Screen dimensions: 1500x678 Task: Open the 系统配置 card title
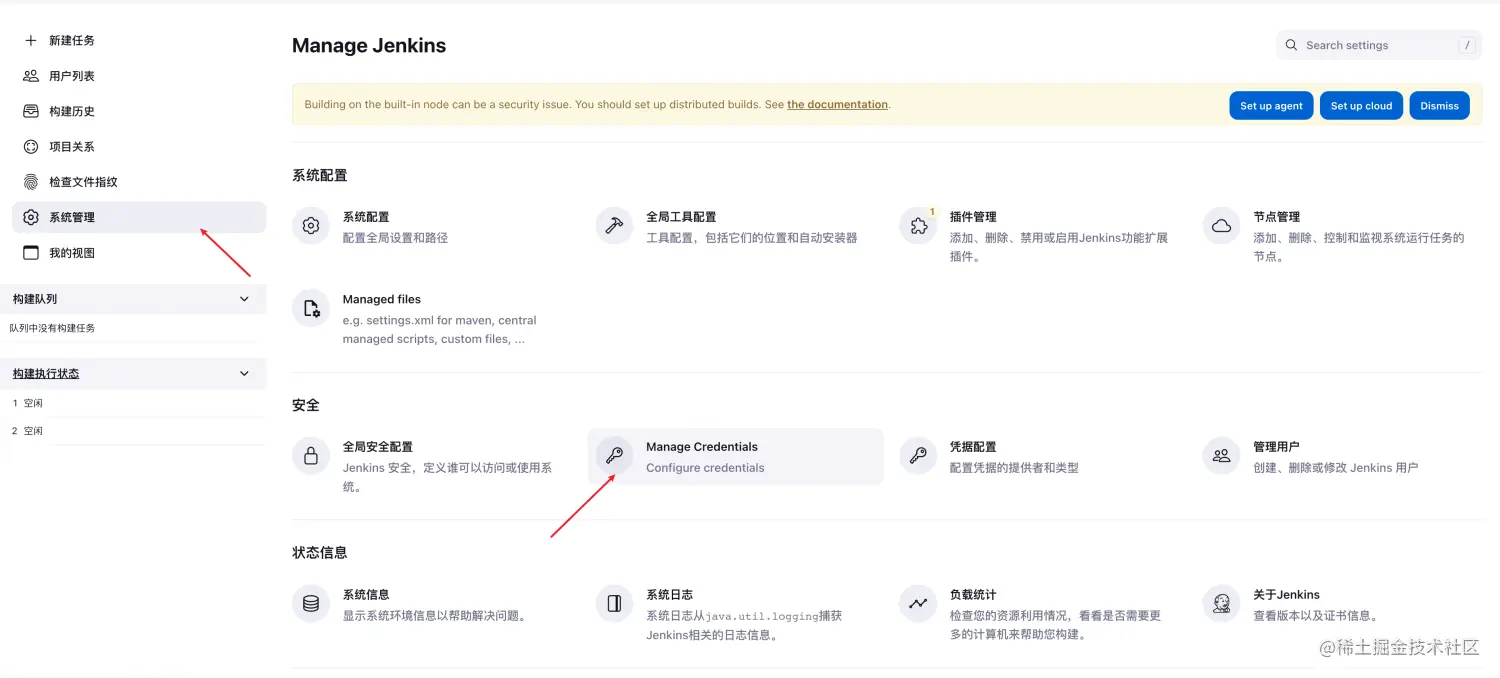[x=366, y=217]
